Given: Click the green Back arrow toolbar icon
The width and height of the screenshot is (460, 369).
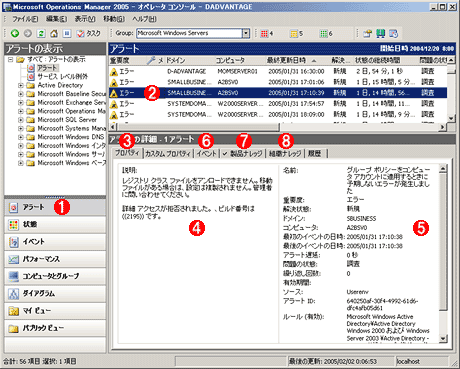Looking at the screenshot, I should click(x=15, y=33).
